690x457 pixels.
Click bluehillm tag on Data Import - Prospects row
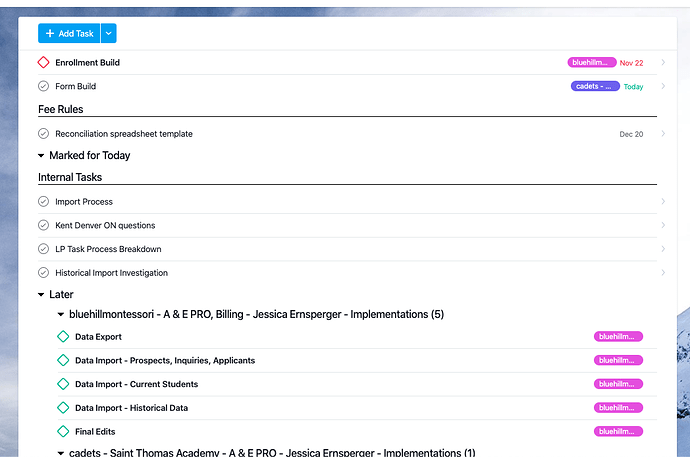[618, 360]
